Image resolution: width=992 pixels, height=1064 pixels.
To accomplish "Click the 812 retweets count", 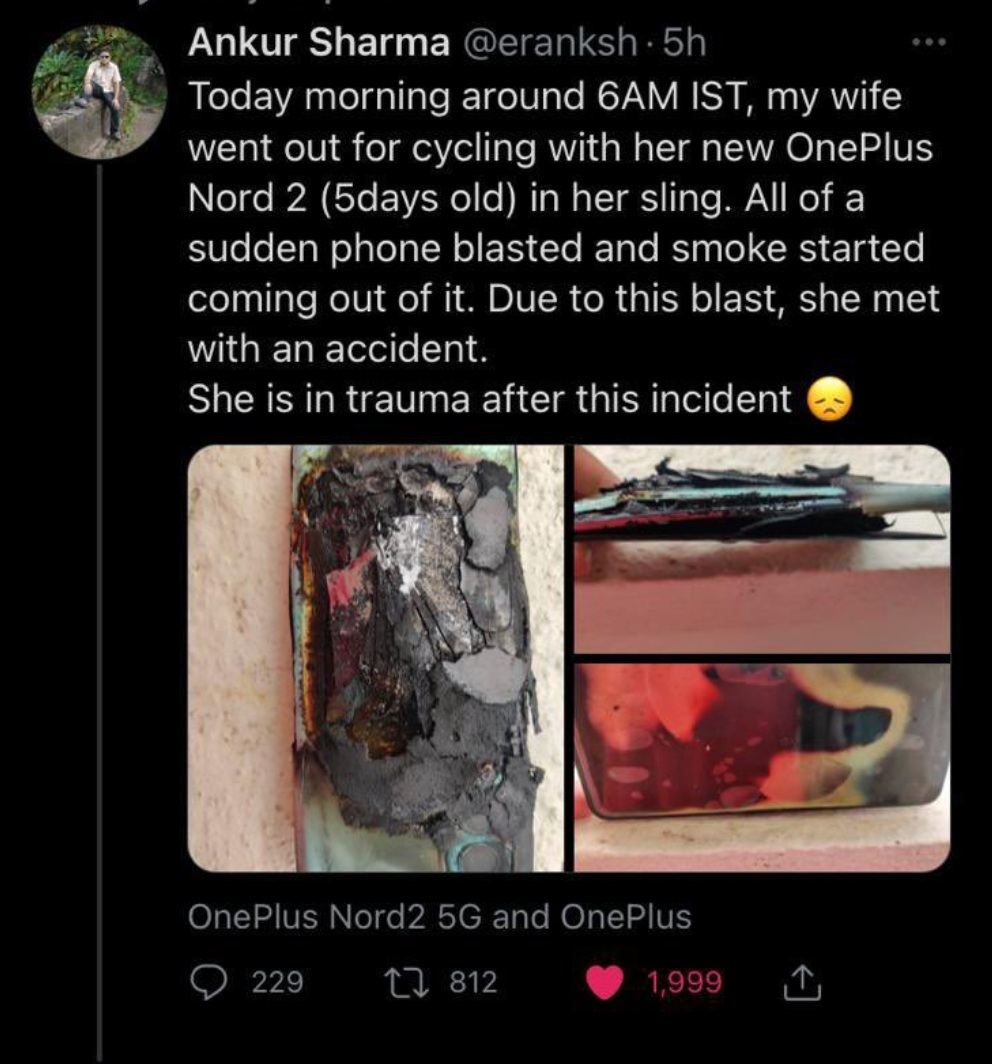I will [473, 983].
